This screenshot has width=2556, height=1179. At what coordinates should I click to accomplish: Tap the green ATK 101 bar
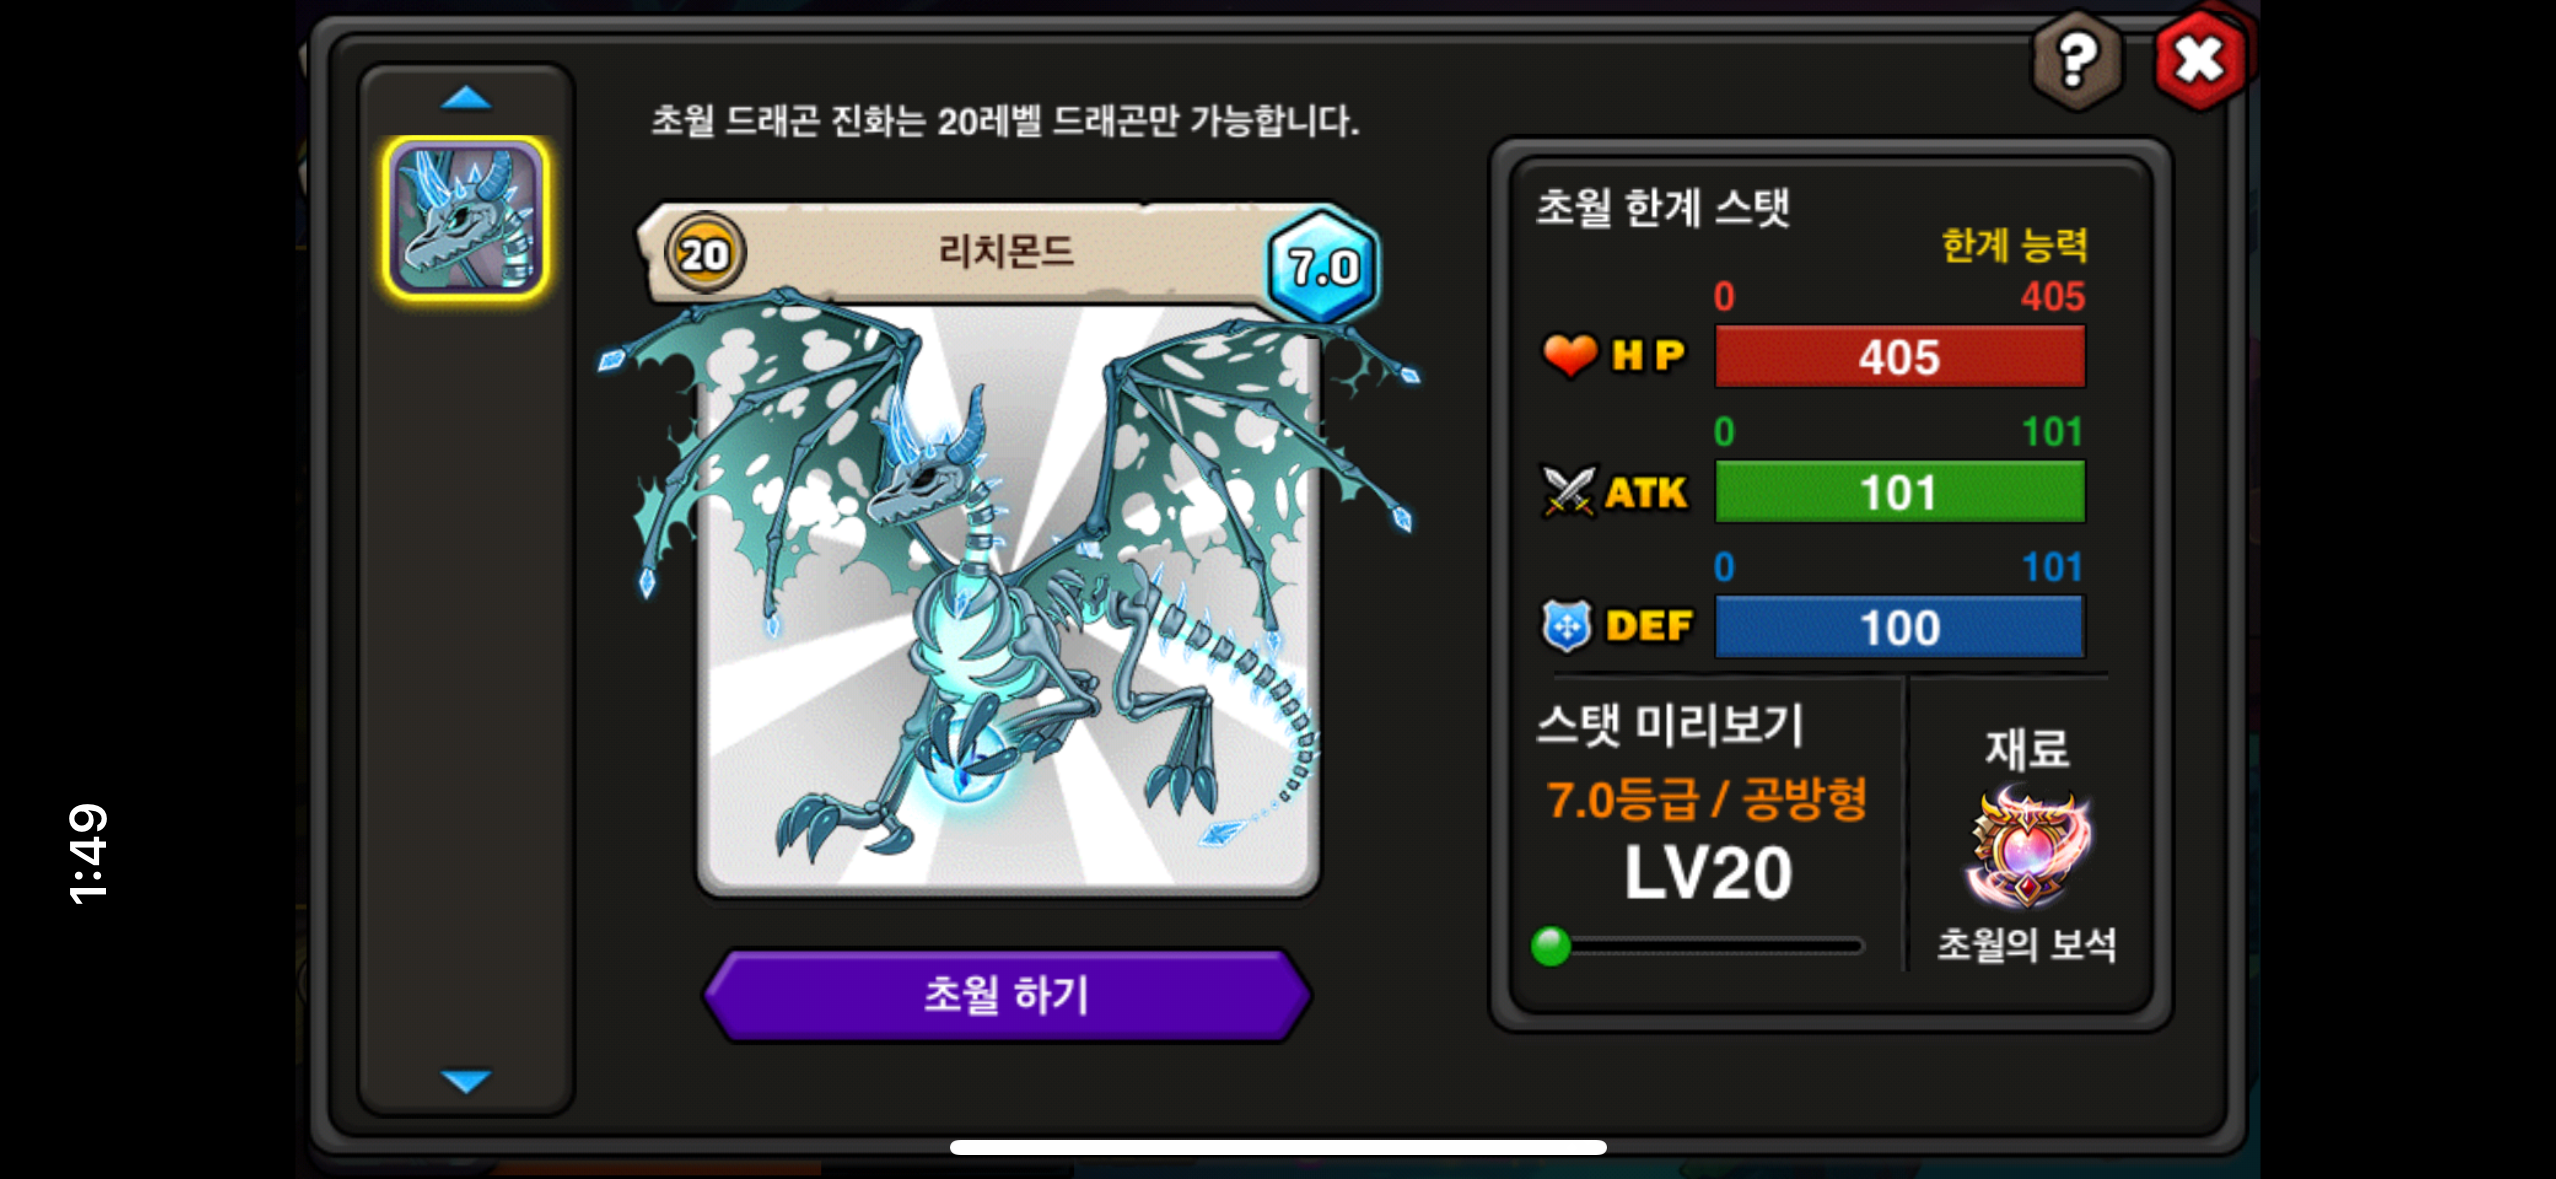click(x=1900, y=491)
